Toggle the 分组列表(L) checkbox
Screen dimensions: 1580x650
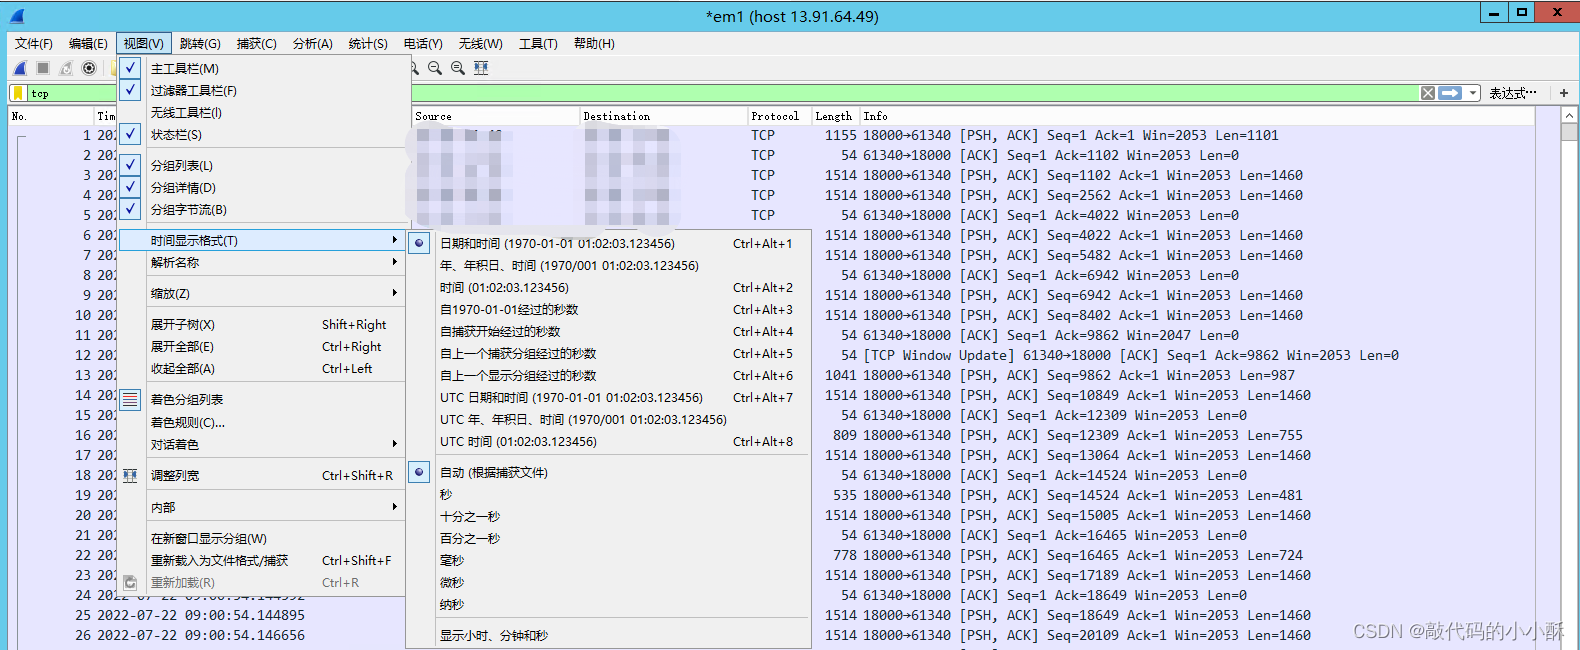tap(130, 165)
